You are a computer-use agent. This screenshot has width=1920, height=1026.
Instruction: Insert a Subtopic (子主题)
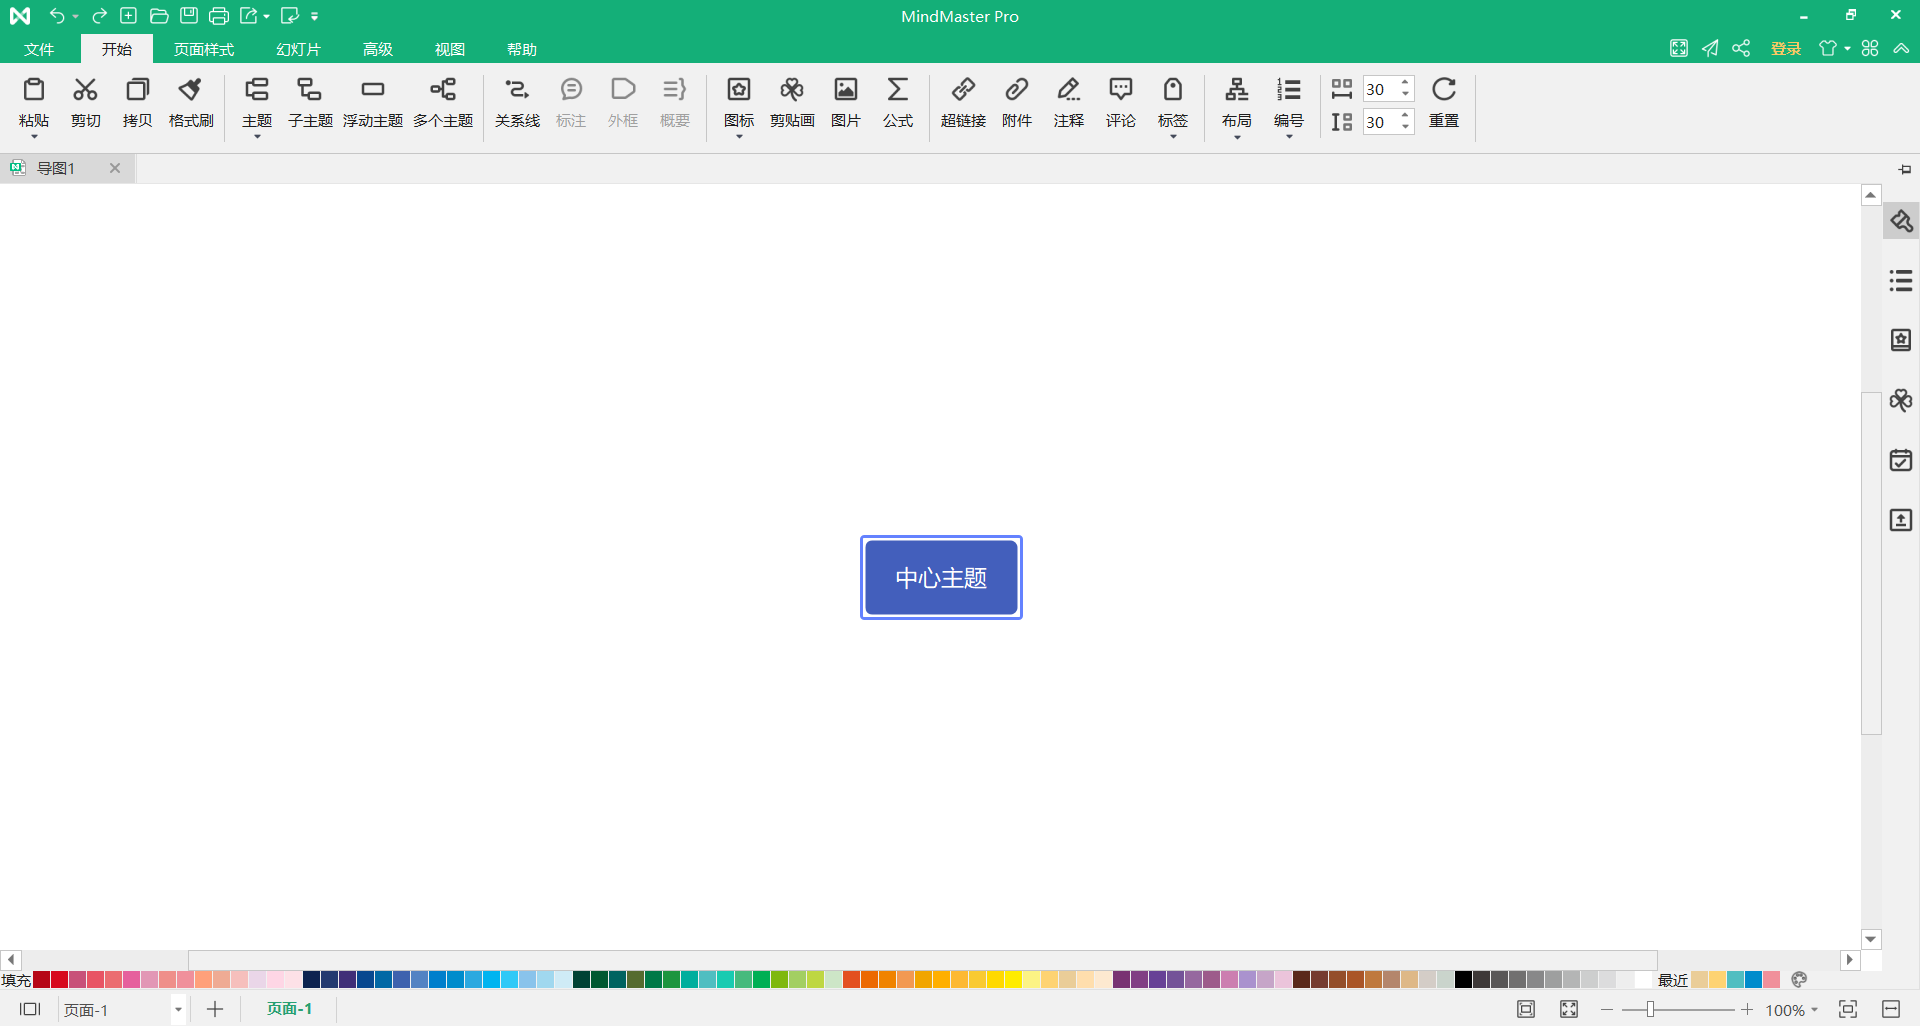point(310,102)
